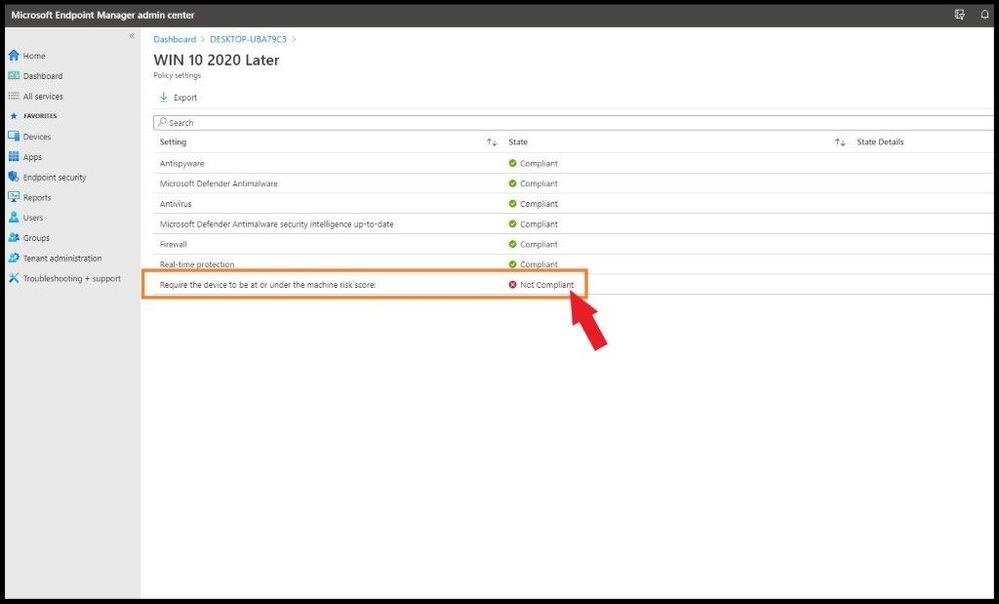999x604 pixels.
Task: Click the Troubleshooting + support wrench icon
Action: pyautogui.click(x=13, y=278)
